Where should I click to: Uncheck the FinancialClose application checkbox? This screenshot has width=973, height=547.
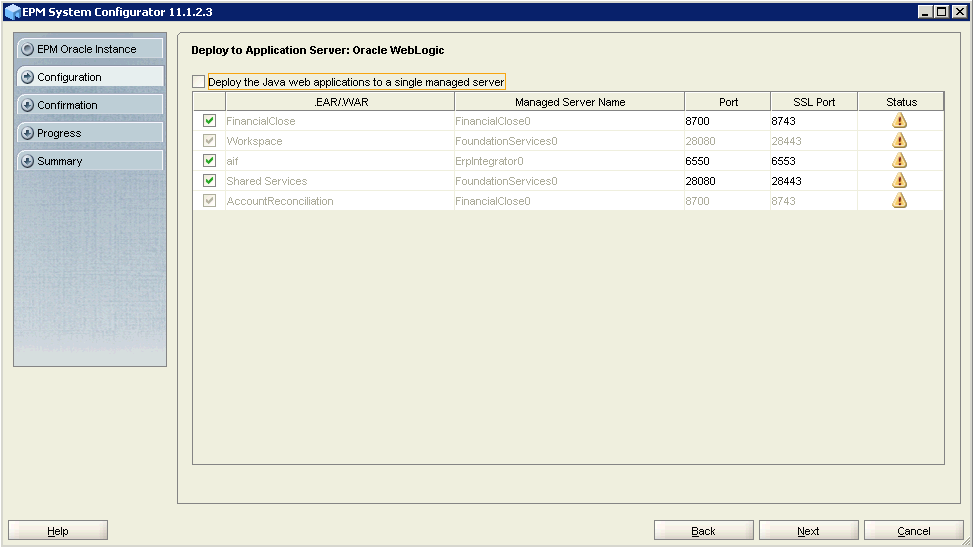coord(209,121)
